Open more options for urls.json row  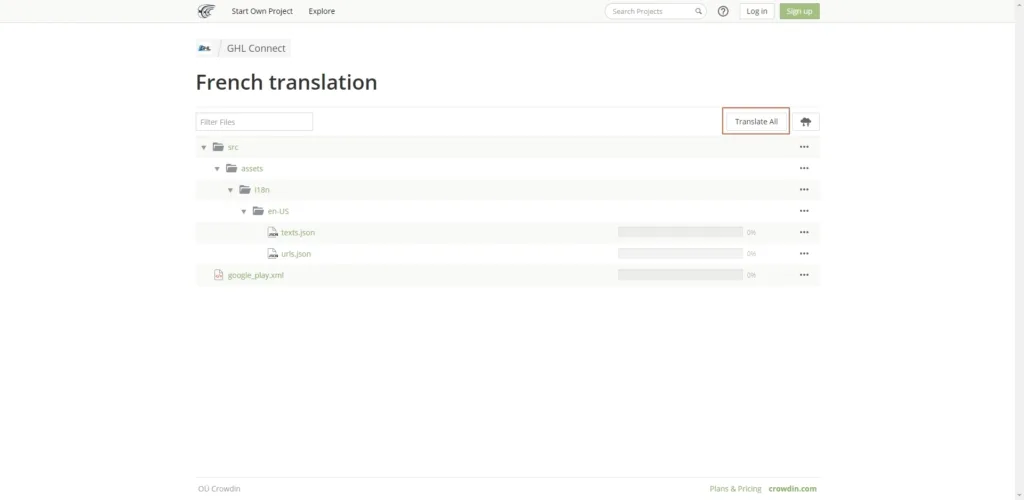[803, 254]
